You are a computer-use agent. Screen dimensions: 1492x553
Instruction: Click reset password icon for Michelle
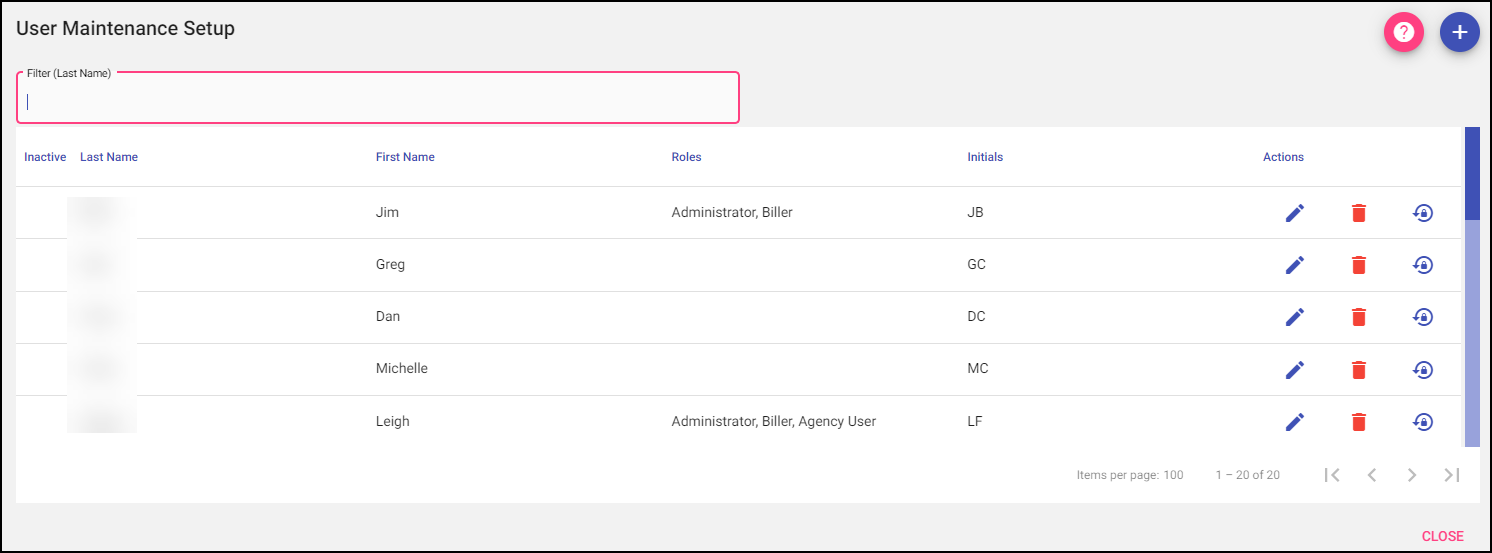pos(1423,369)
